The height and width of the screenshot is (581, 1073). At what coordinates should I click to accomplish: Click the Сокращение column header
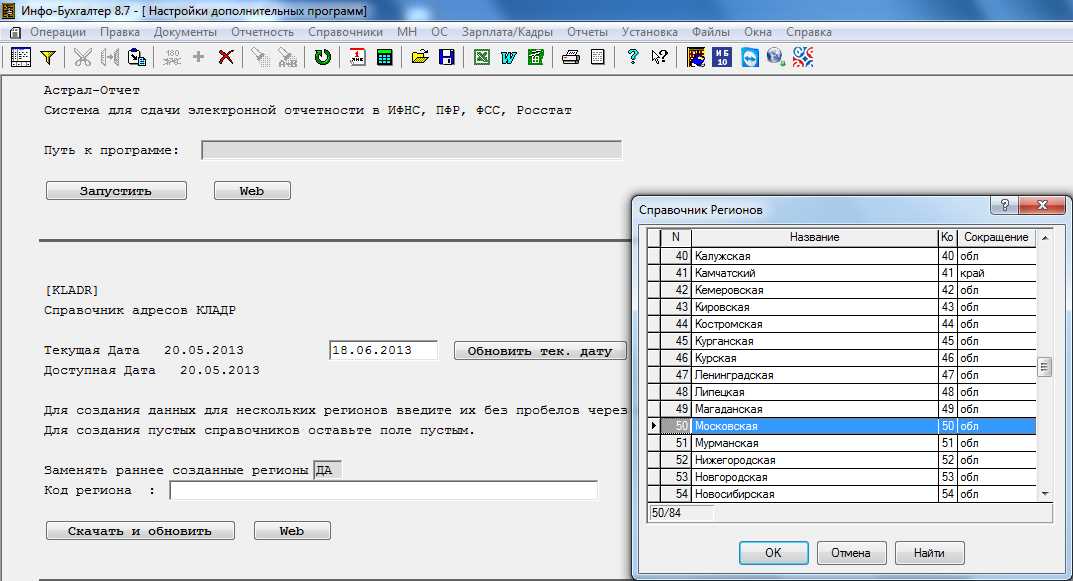[x=996, y=237]
